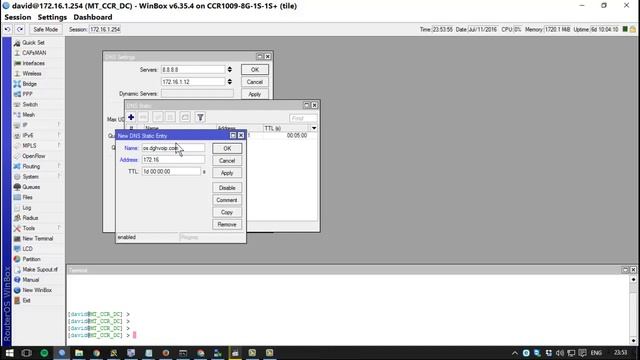Open Quick Set in the sidebar
Screen dimensions: 640x360
(33, 42)
